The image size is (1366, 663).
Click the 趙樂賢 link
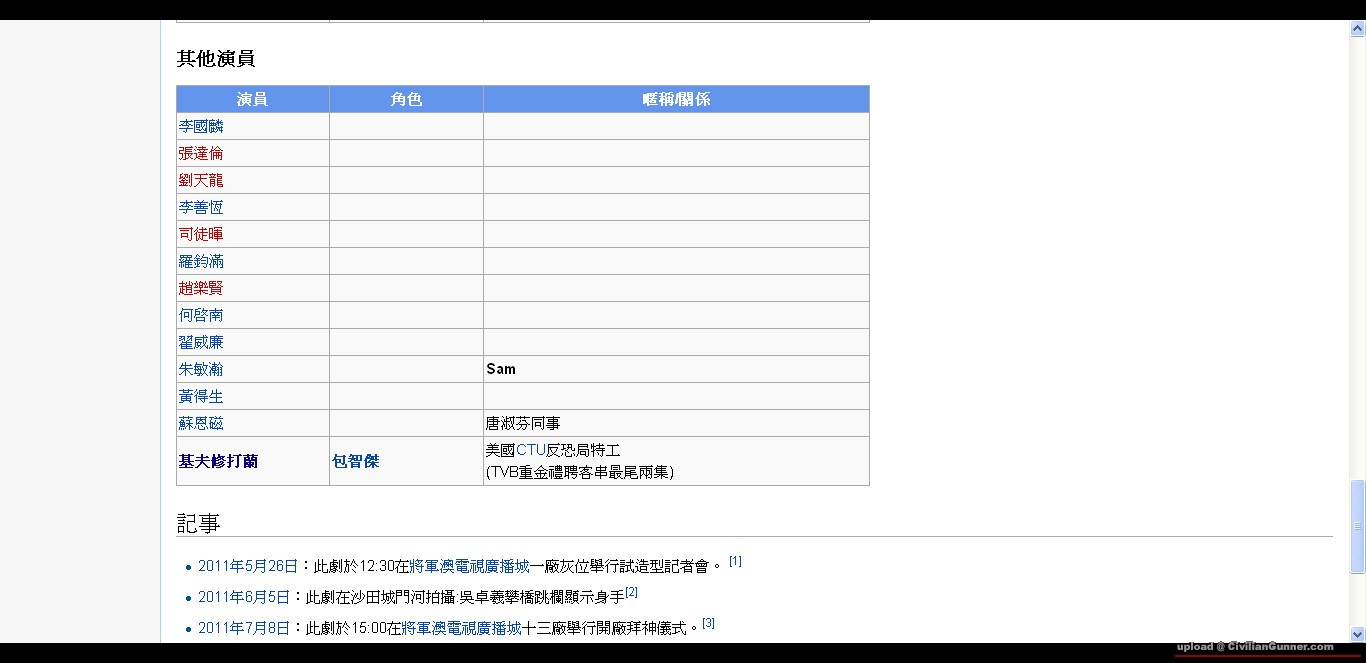(201, 288)
